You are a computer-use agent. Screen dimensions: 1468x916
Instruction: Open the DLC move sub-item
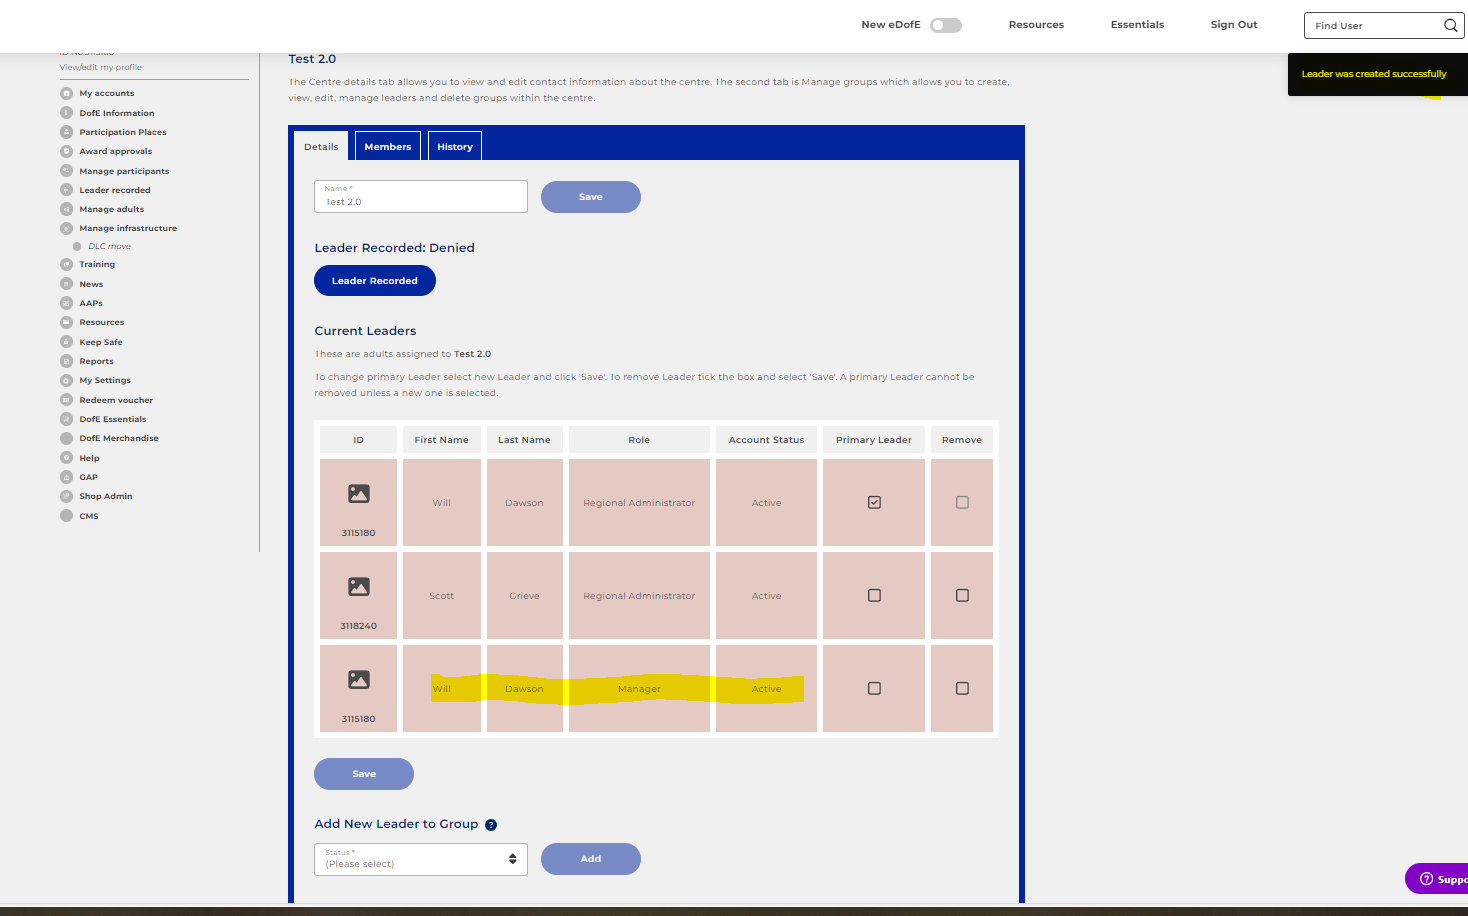[109, 246]
